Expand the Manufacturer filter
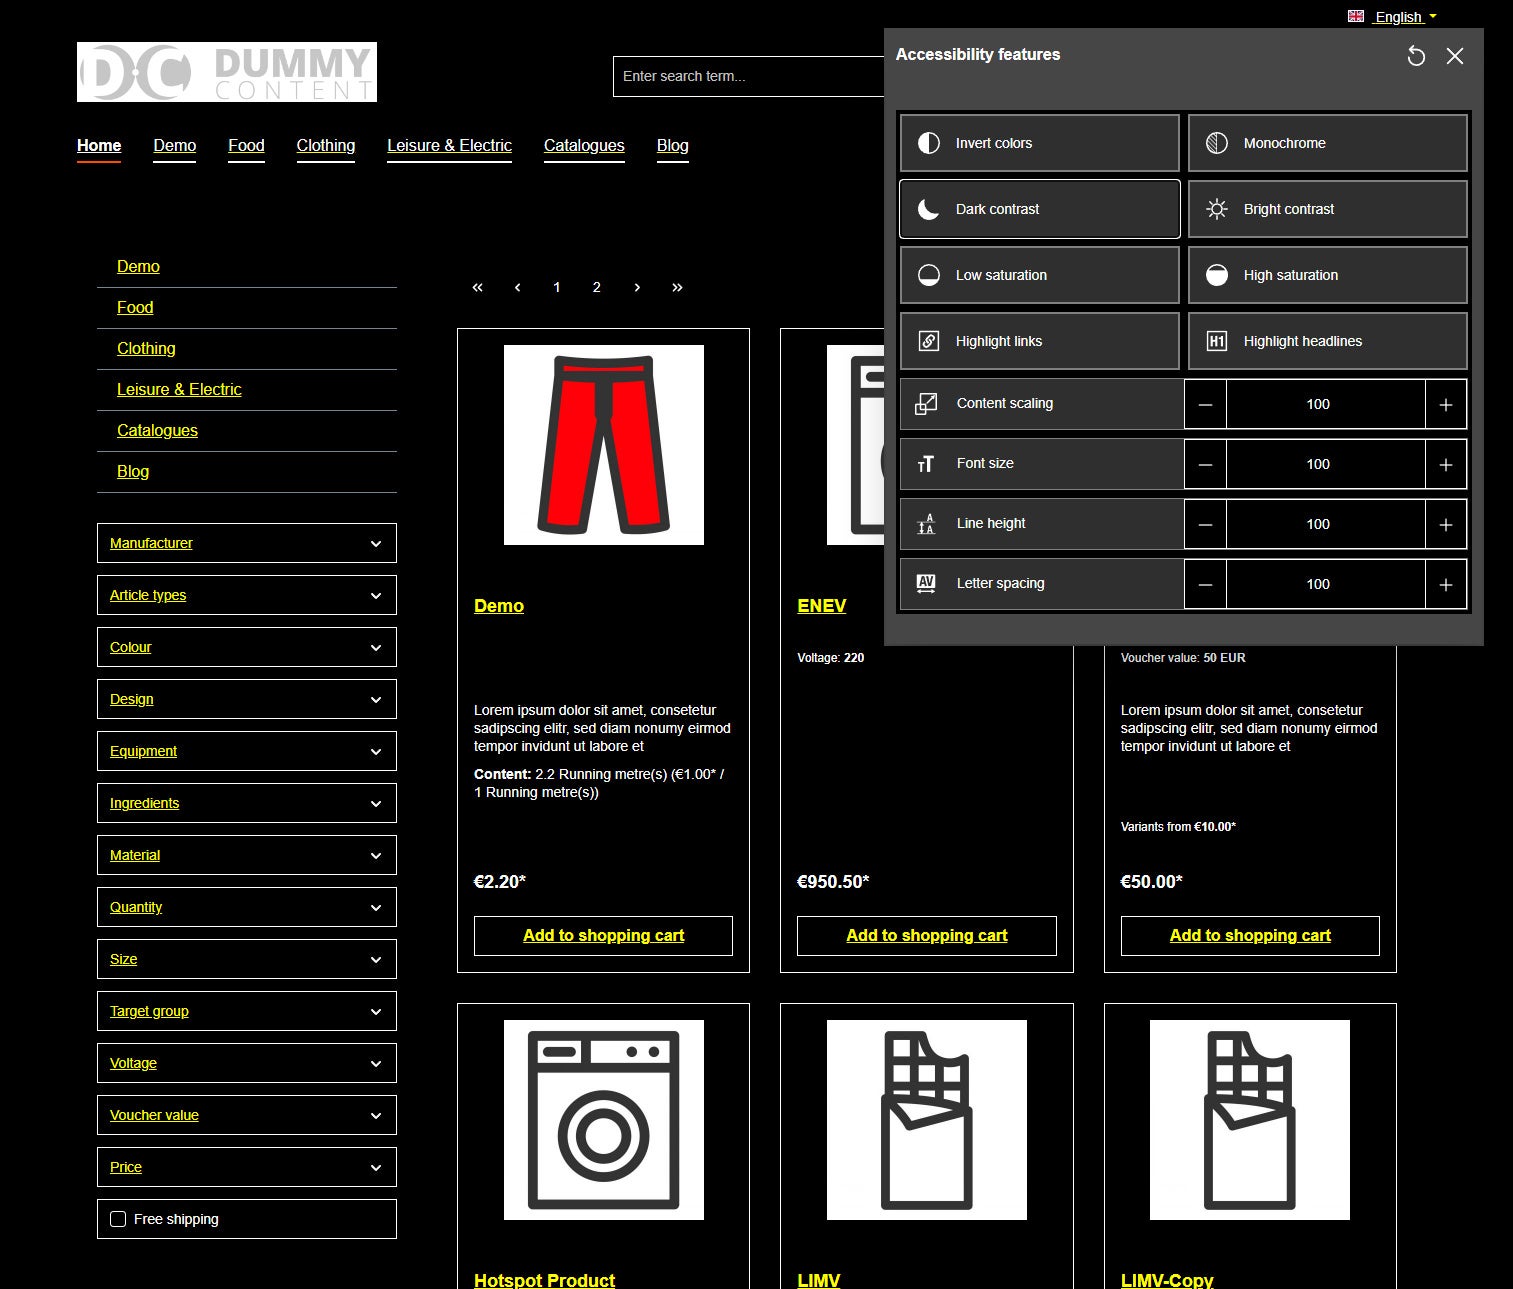 coord(247,543)
